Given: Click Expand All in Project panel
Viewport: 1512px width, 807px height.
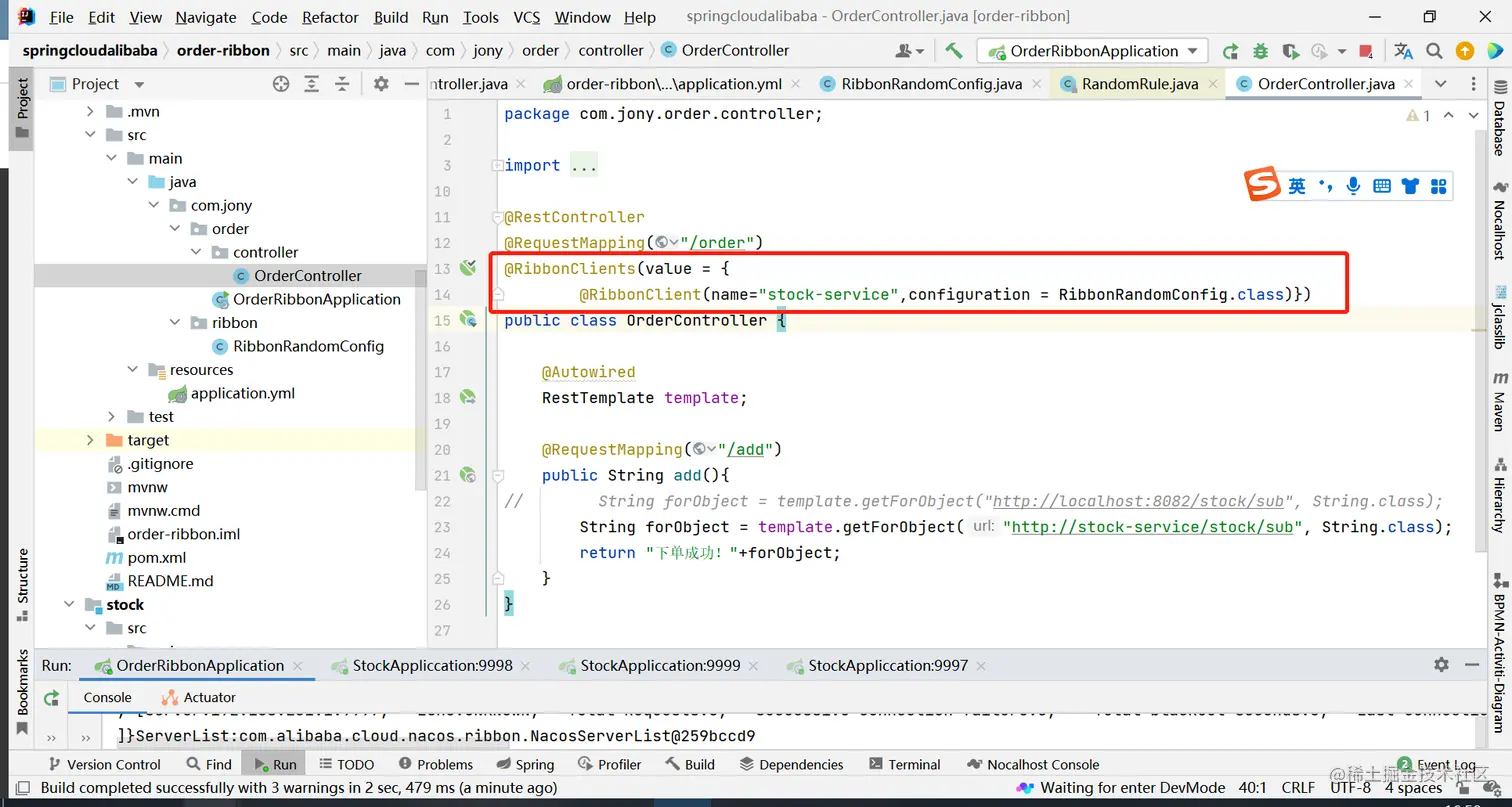Looking at the screenshot, I should (x=312, y=84).
